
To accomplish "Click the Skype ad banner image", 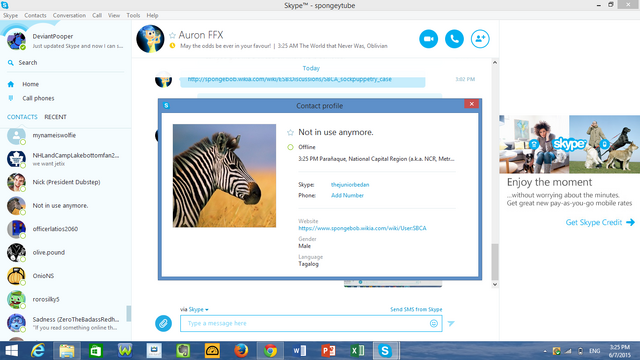I will (569, 144).
